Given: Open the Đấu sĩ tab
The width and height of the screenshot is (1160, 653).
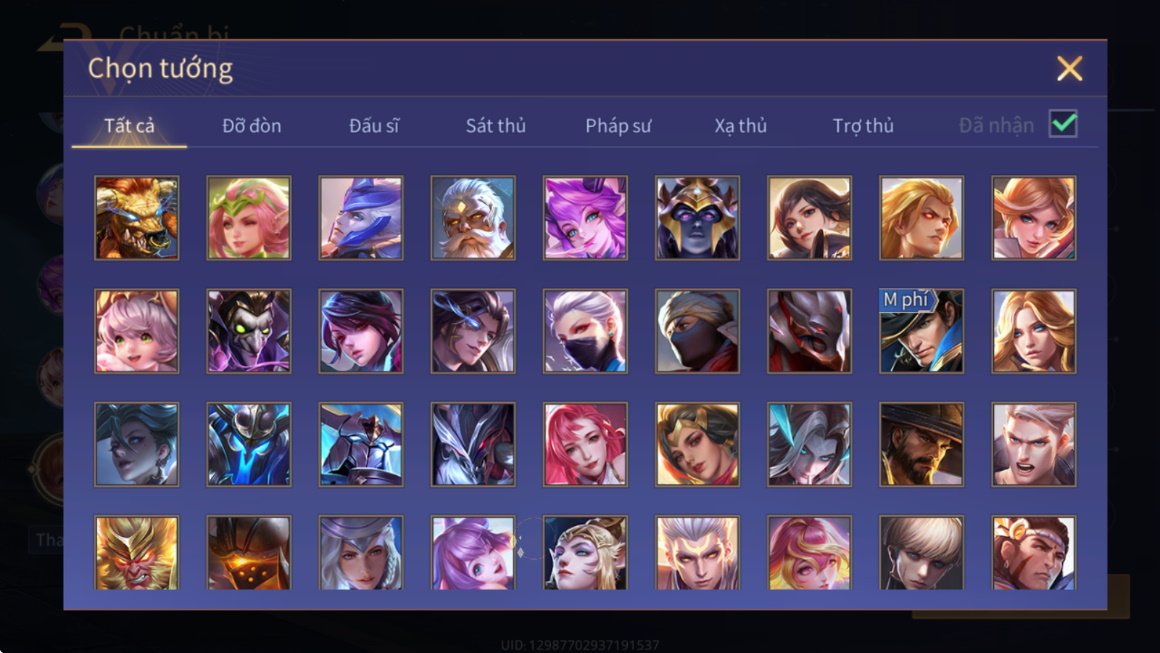Looking at the screenshot, I should (x=374, y=126).
